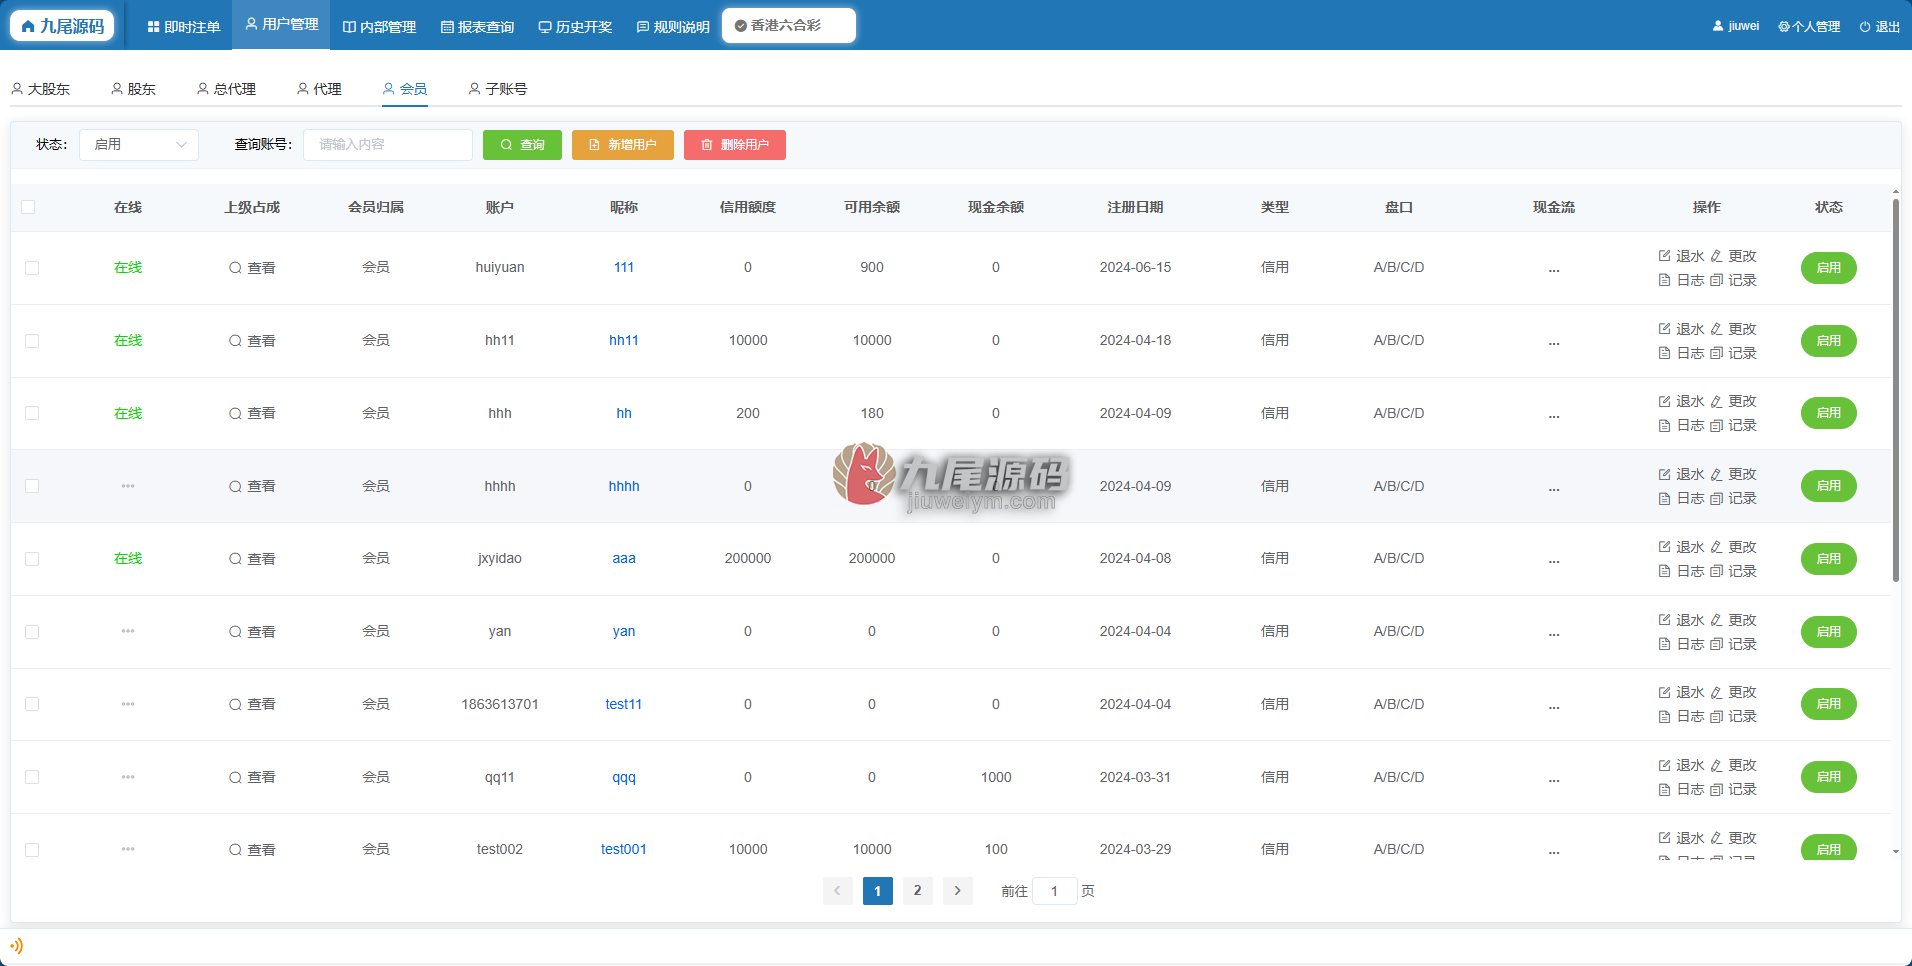
Task: Switch to 子账号 tab
Action: (x=497, y=89)
